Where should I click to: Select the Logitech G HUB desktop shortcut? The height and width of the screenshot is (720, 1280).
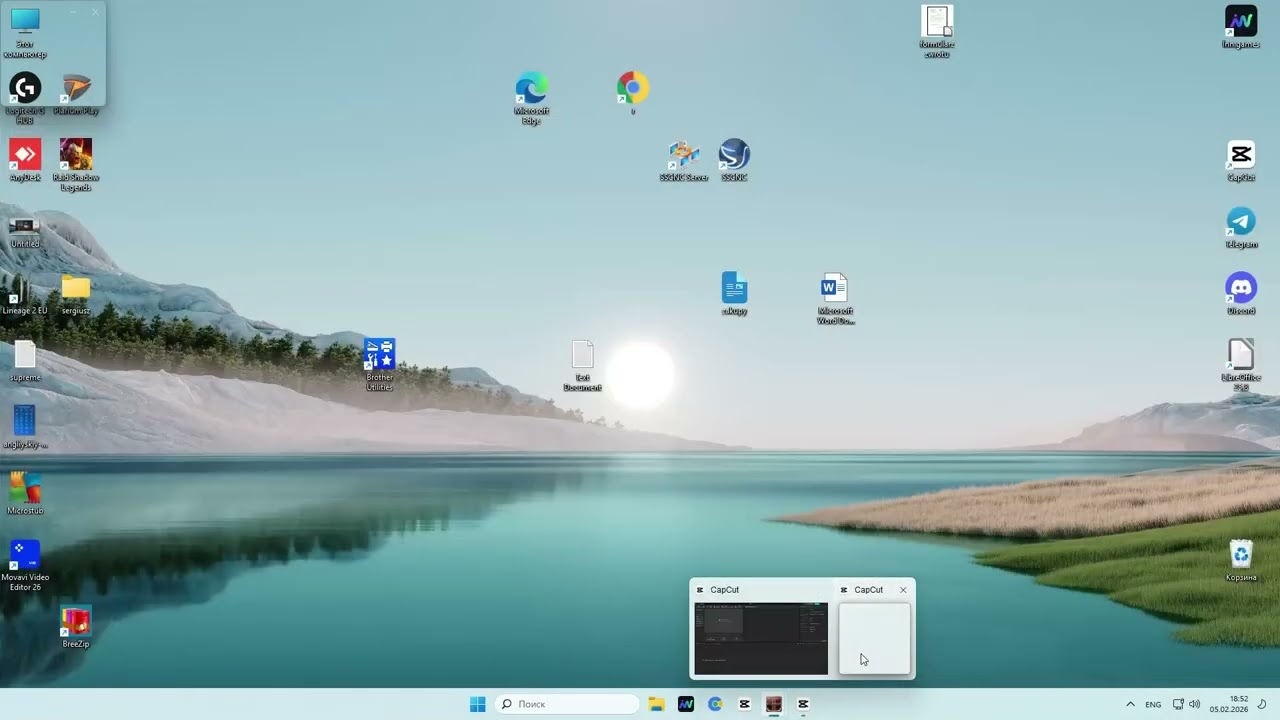point(25,97)
